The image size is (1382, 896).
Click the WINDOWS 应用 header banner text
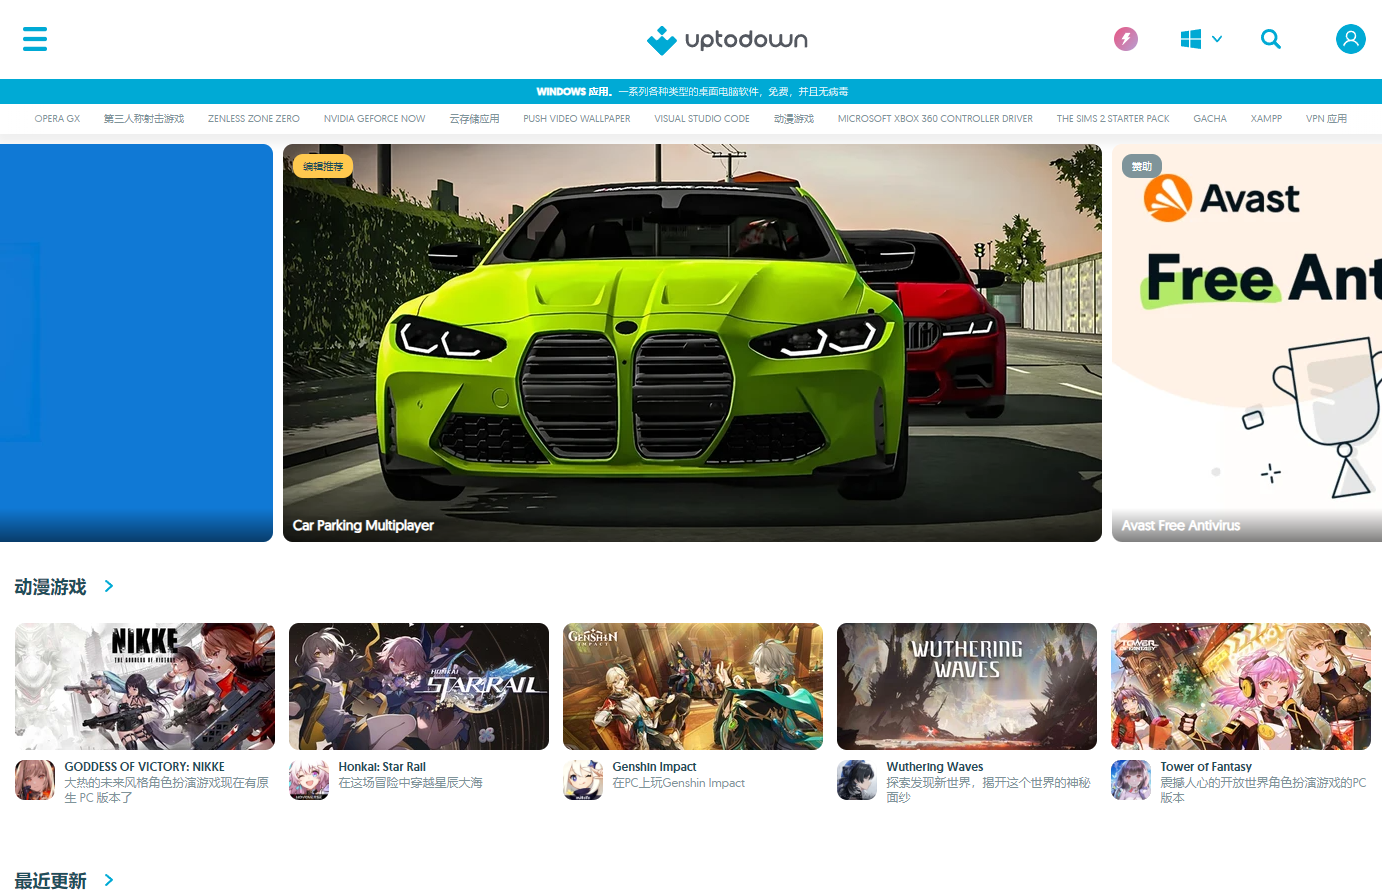pyautogui.click(x=692, y=92)
